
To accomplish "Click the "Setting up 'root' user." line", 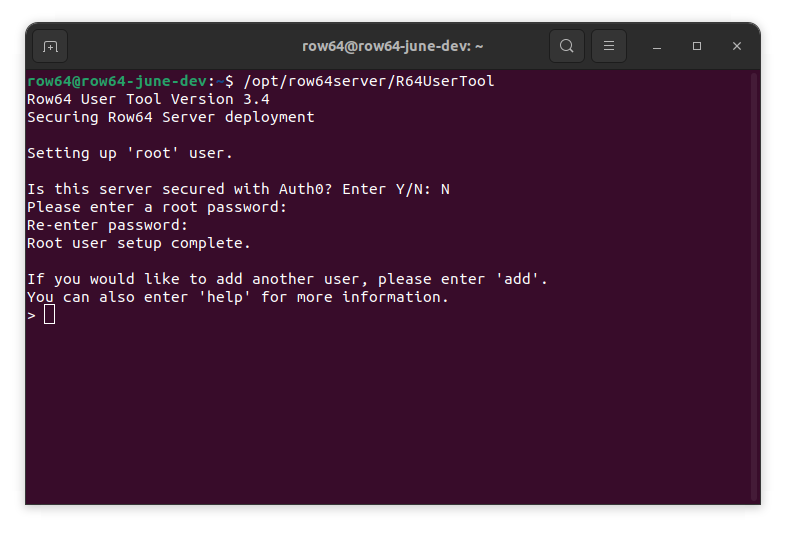I will tap(130, 153).
